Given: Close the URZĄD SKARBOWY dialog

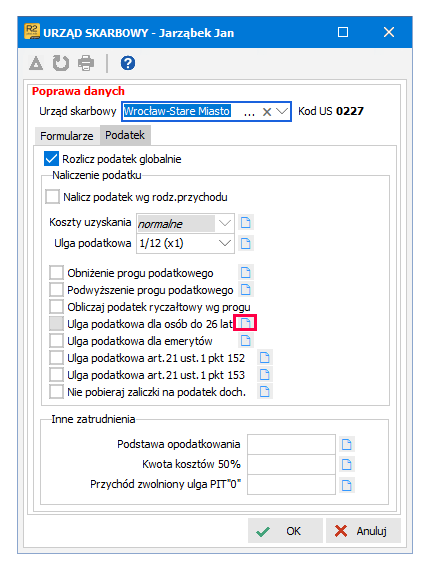Looking at the screenshot, I should 389,32.
